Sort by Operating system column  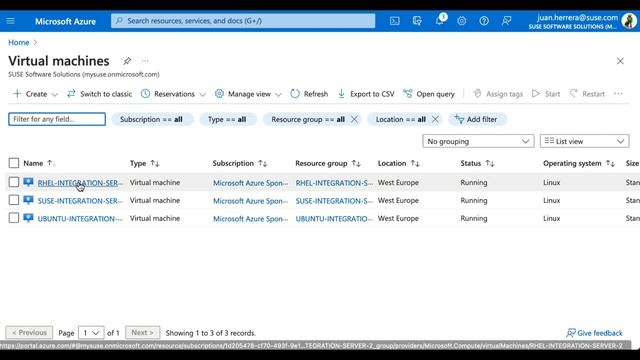[610, 163]
